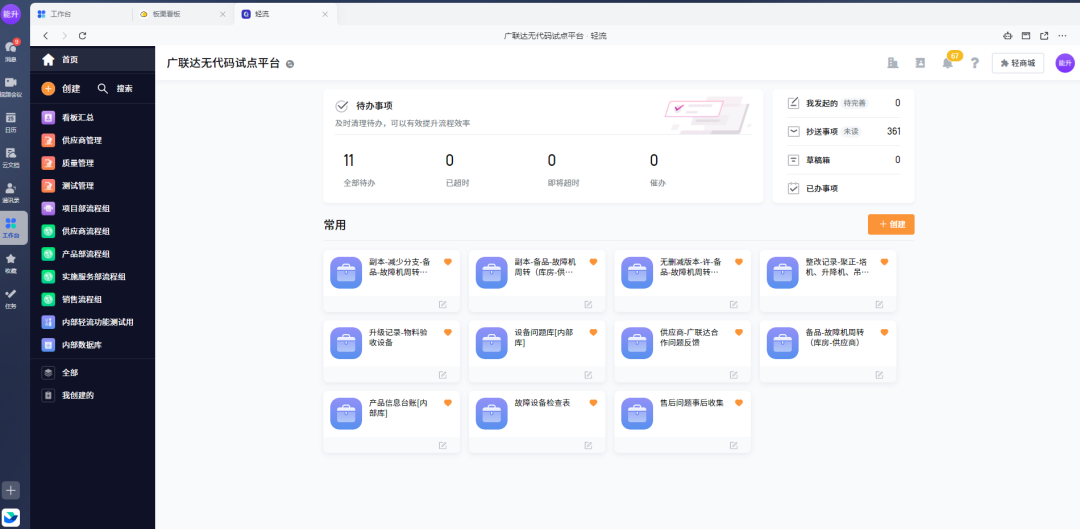This screenshot has width=1080, height=529.
Task: Open 供应商流程组 in sidebar
Action: pyautogui.click(x=92, y=231)
